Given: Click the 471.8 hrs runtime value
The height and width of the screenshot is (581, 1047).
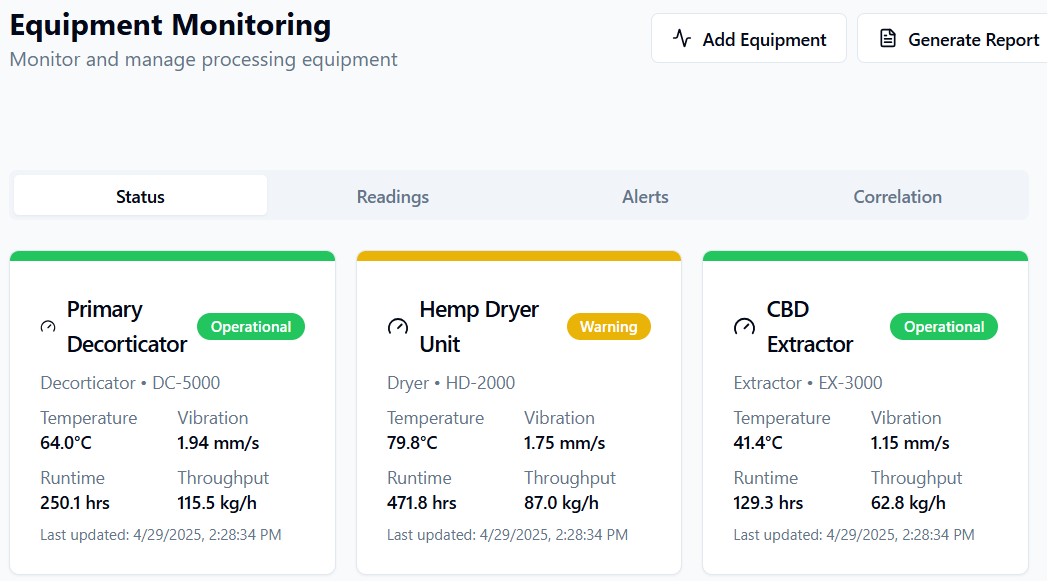Looking at the screenshot, I should pos(422,503).
